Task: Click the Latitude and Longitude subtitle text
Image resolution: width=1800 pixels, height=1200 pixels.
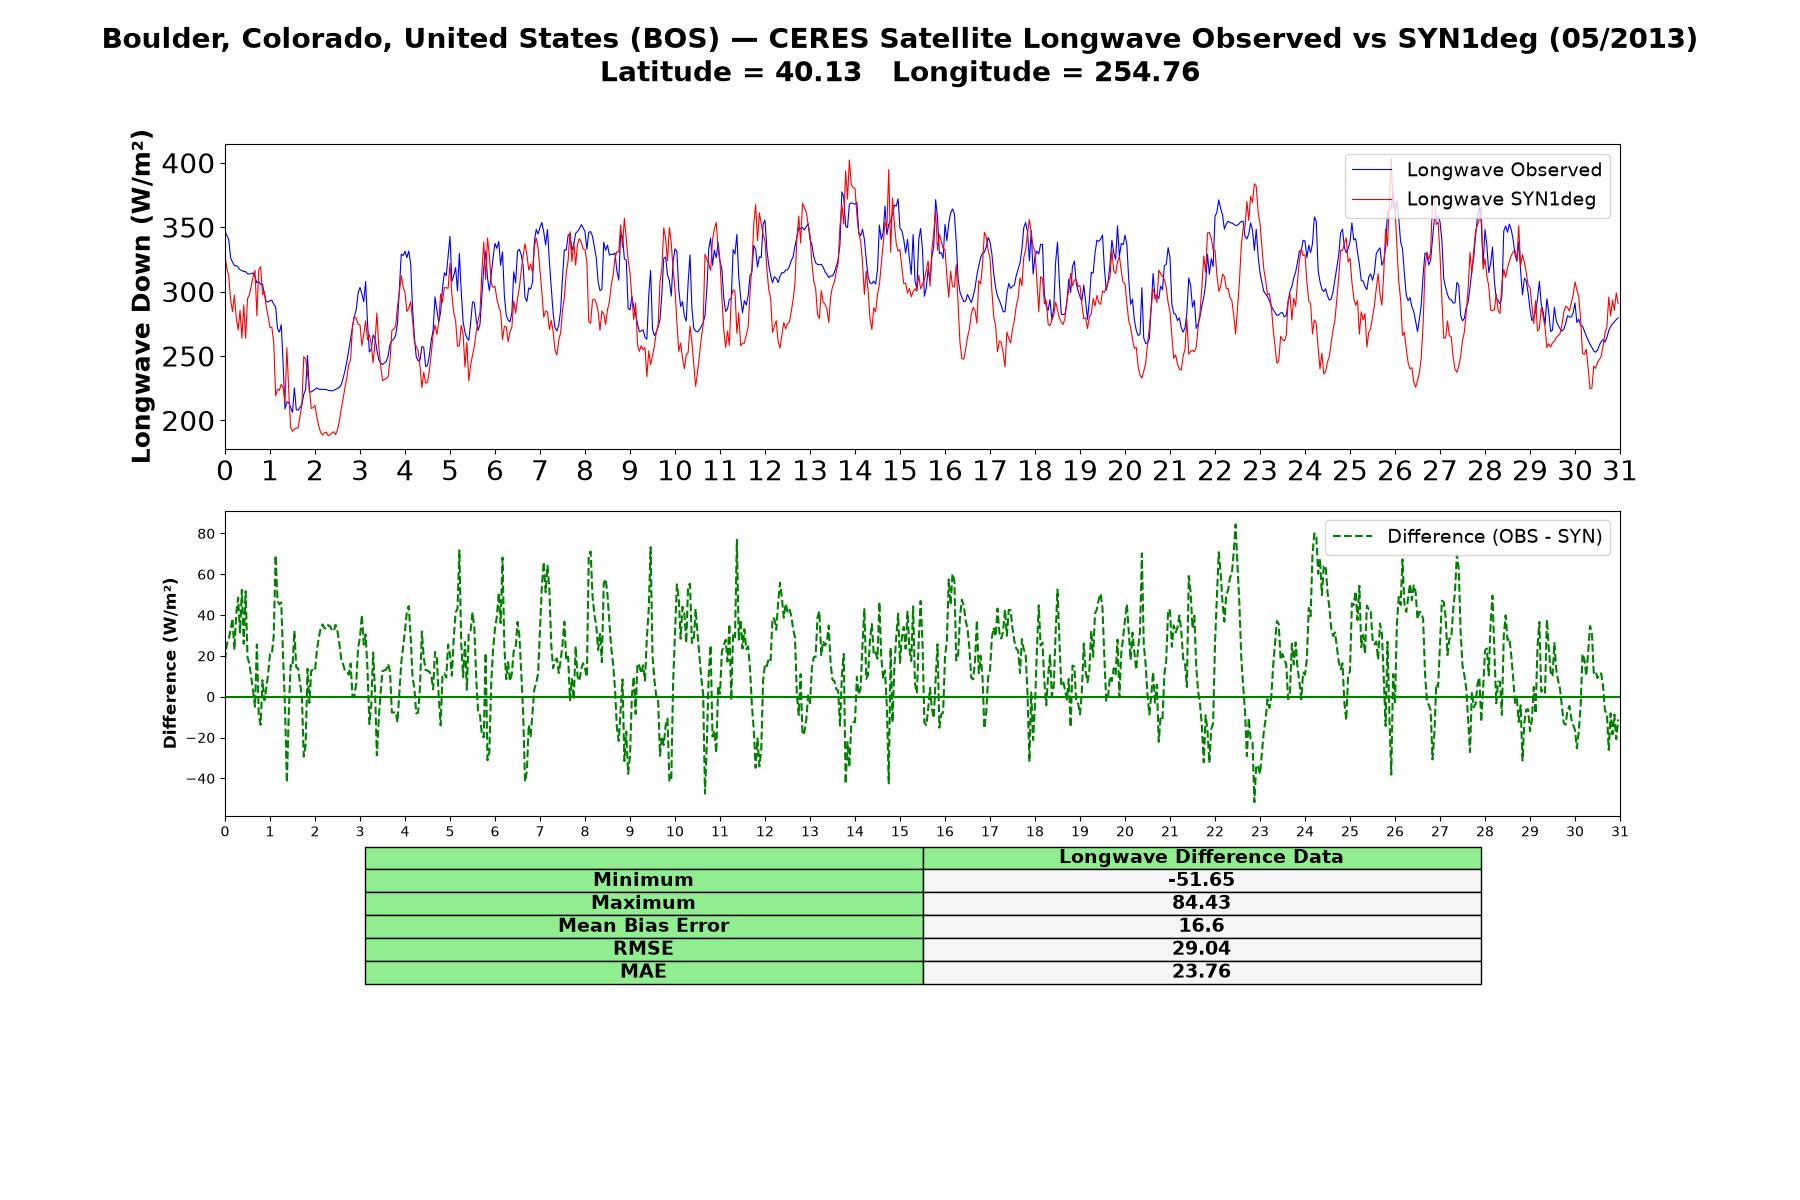Action: pyautogui.click(x=900, y=72)
